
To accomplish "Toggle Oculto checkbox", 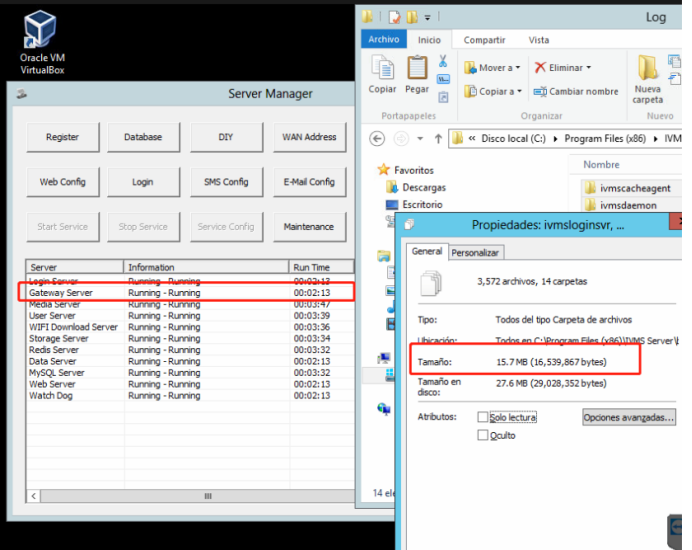I will 483,435.
